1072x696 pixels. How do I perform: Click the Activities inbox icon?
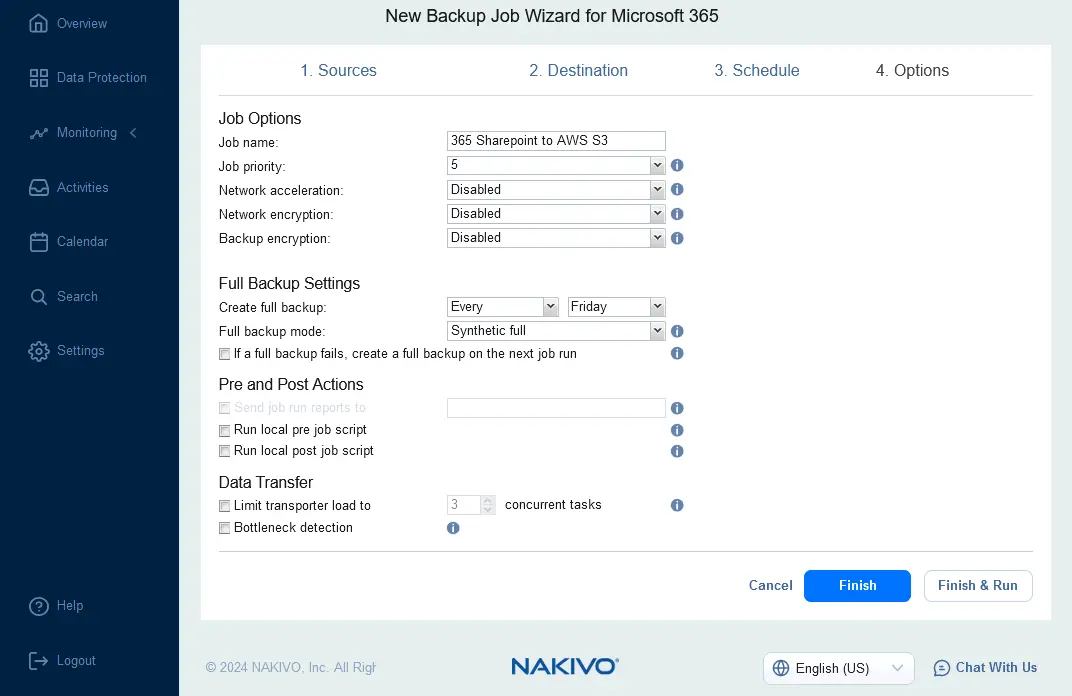38,187
